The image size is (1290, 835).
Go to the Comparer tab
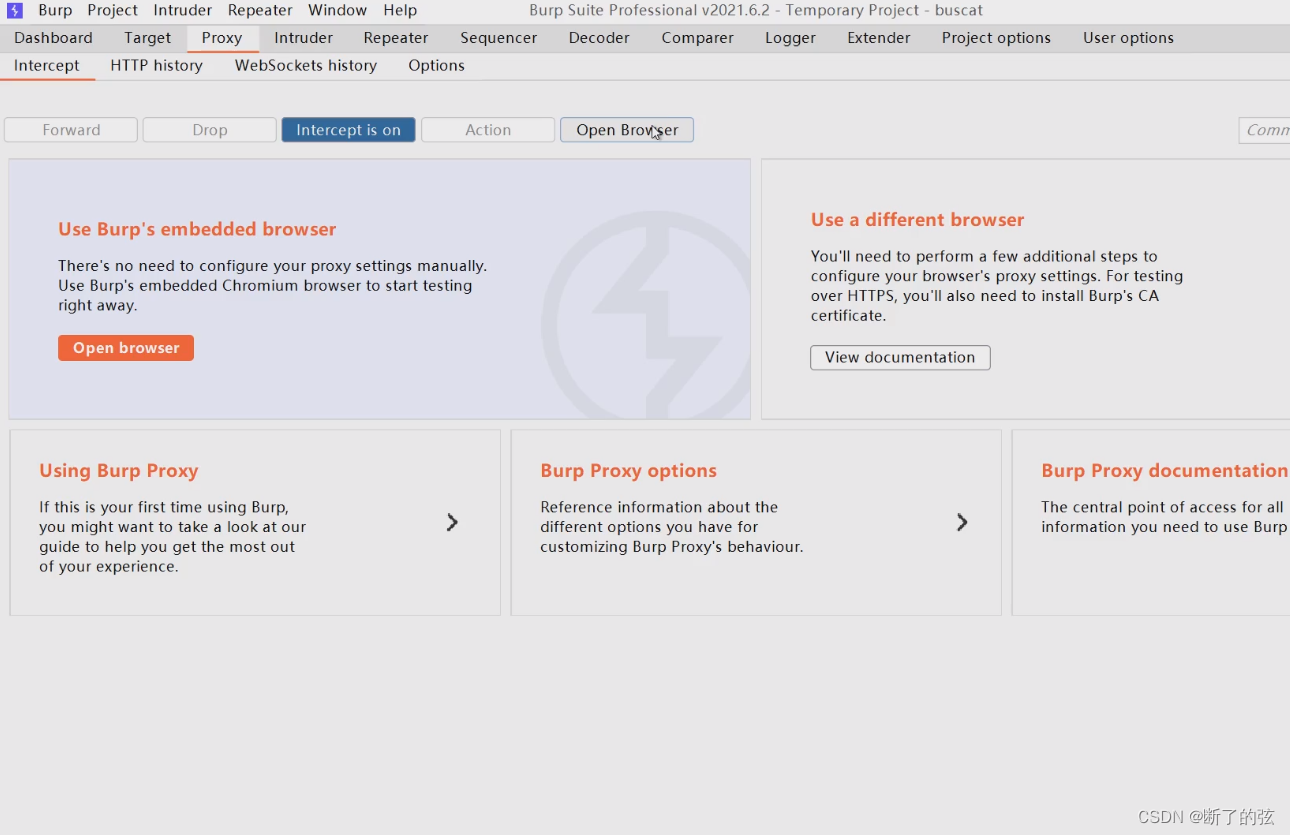697,38
